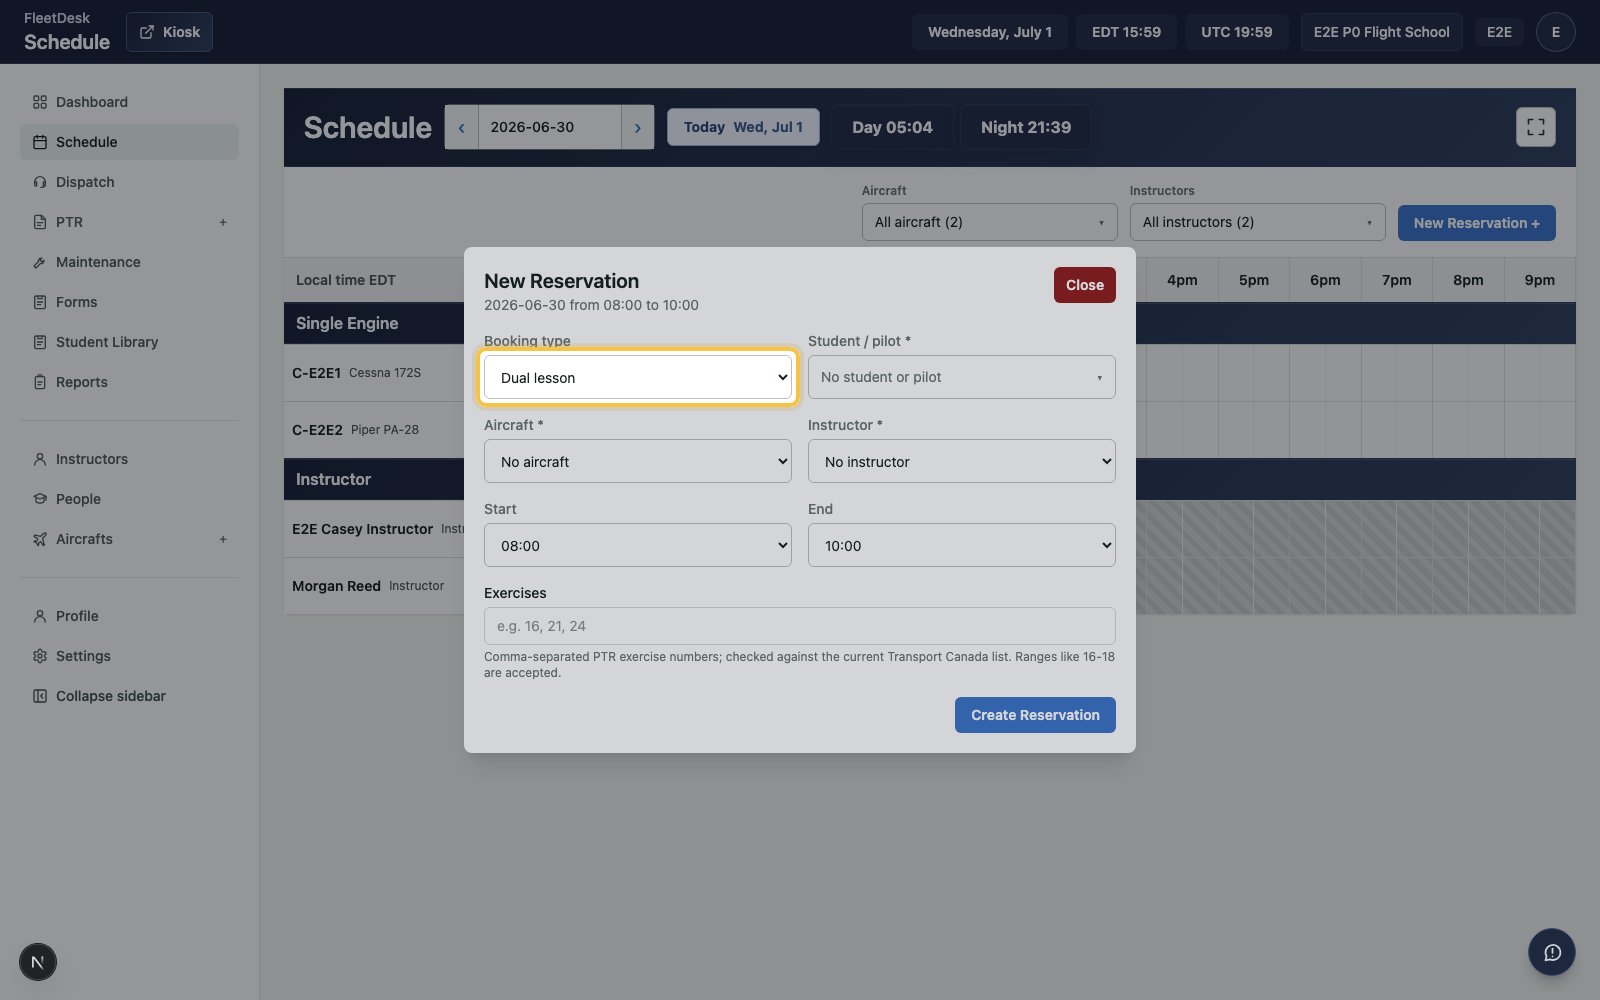Click the schedule date field 2026-06-30
The image size is (1600, 1000).
tap(549, 127)
